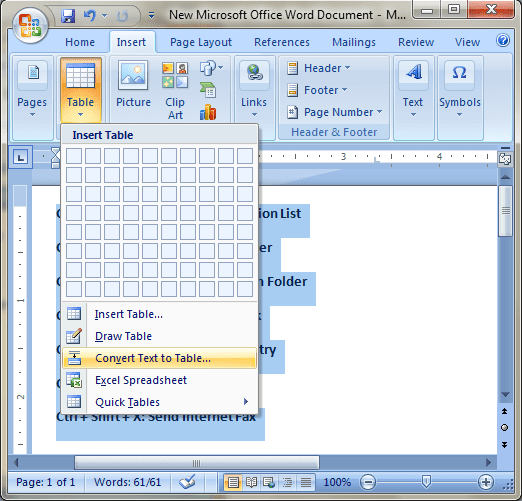522x501 pixels.
Task: Select the View ribbon tab
Action: tap(467, 42)
